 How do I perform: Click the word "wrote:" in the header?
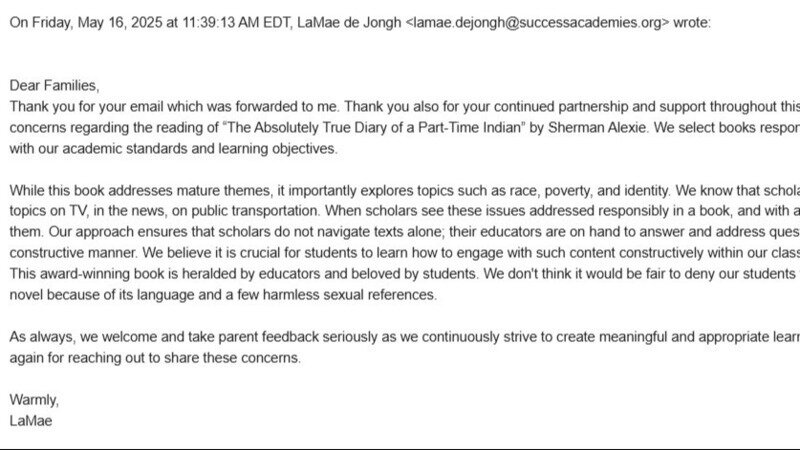[x=690, y=22]
